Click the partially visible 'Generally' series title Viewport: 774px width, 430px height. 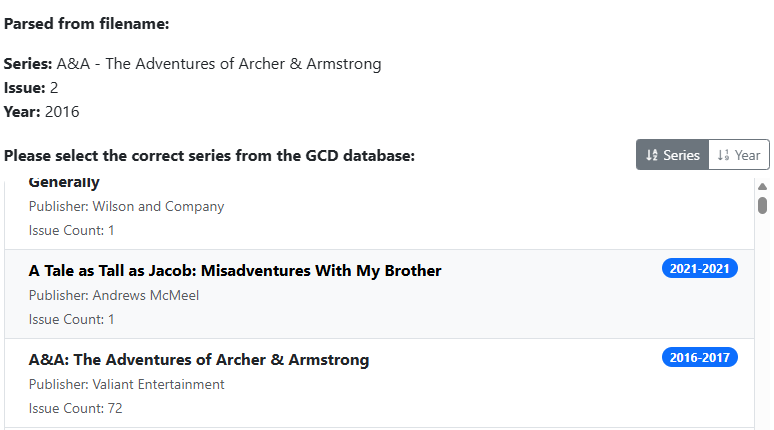[x=64, y=182]
